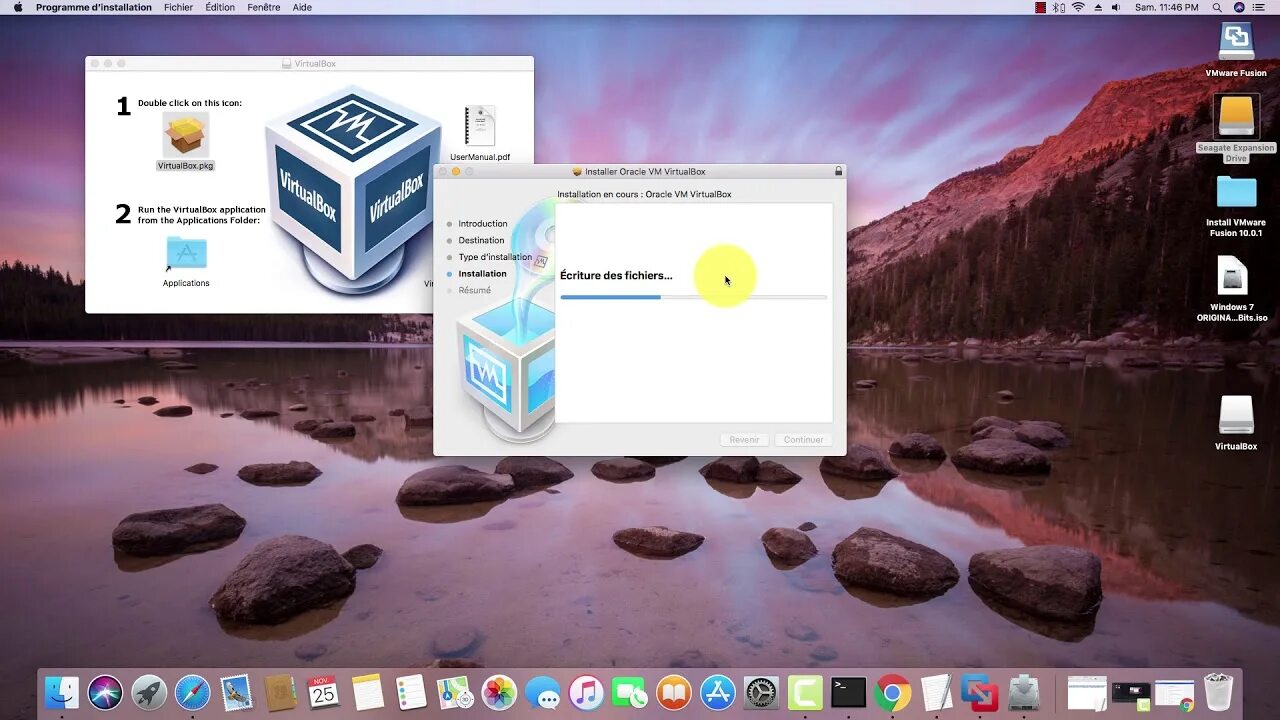Open Contacts book in the Dock
The height and width of the screenshot is (720, 1280).
click(x=280, y=692)
